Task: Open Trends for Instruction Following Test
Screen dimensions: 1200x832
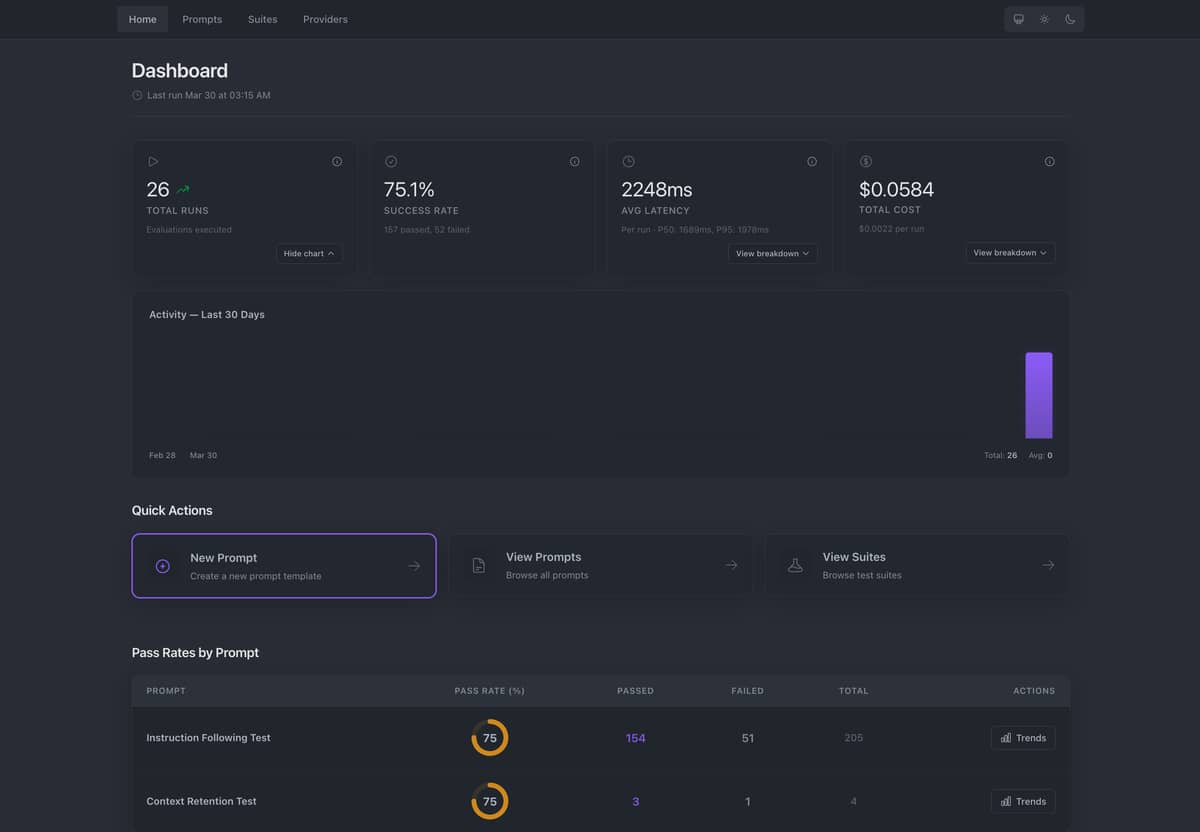Action: [1023, 738]
